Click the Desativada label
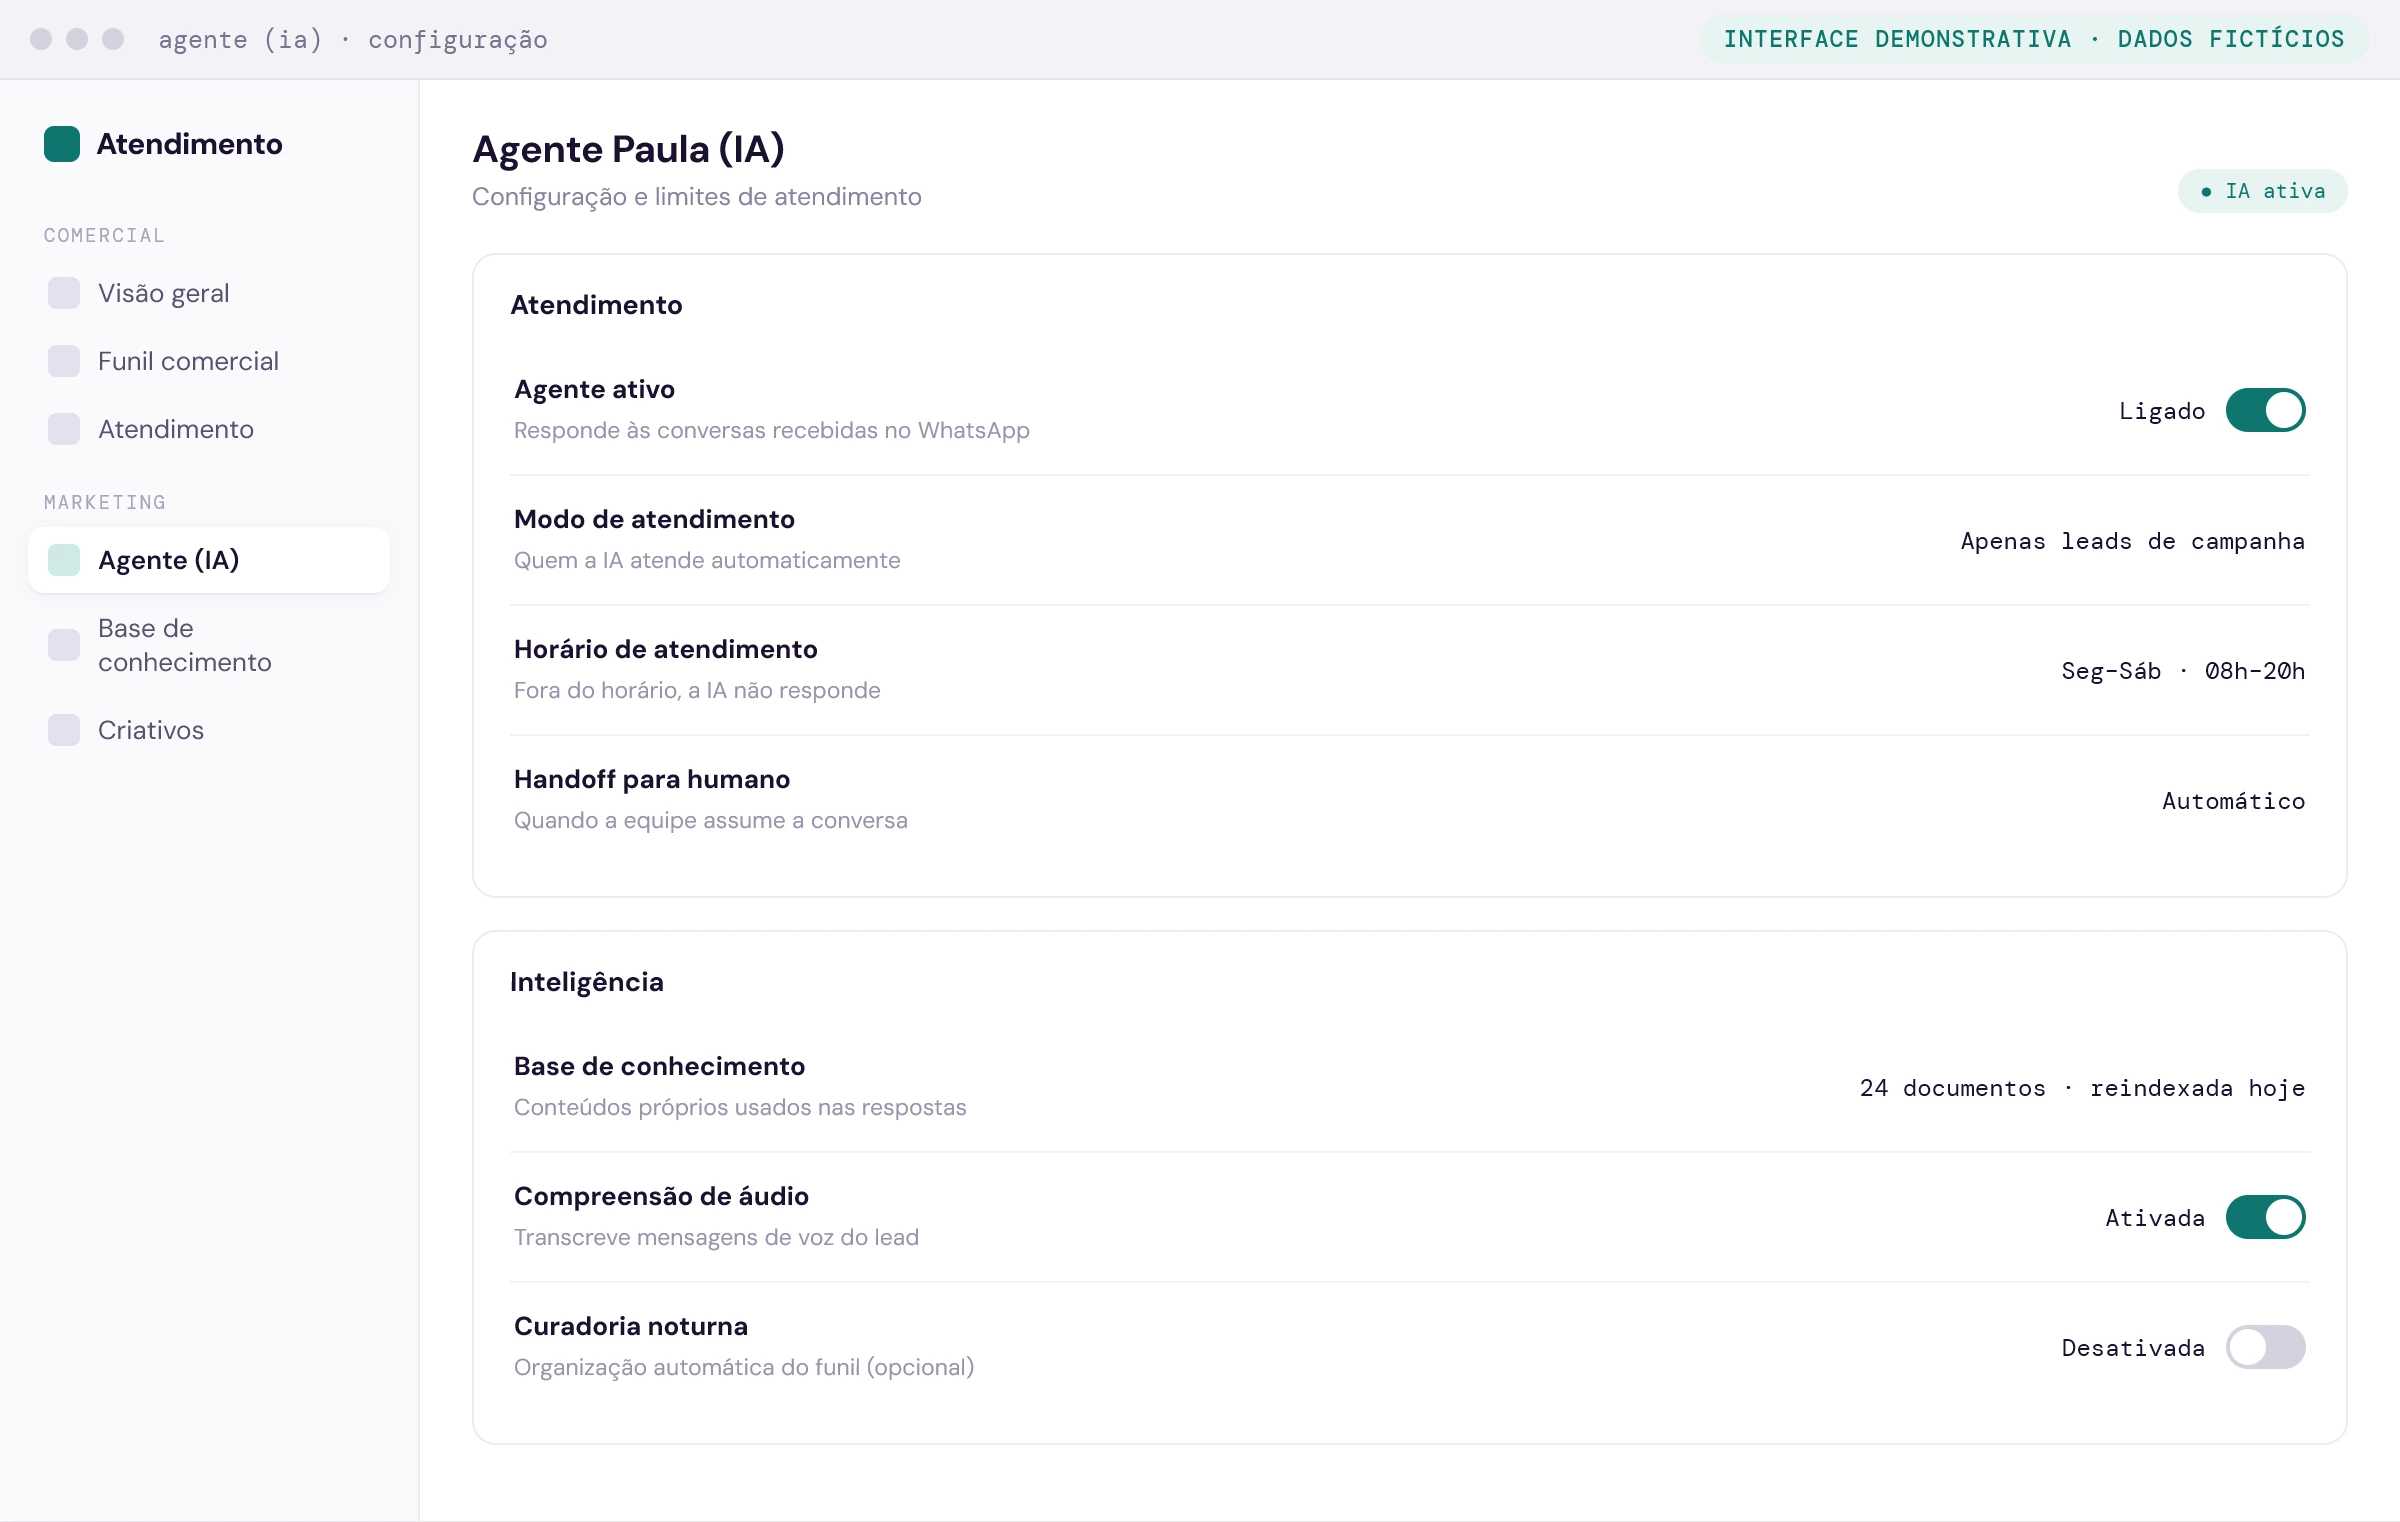This screenshot has width=2400, height=1522. tap(2133, 1348)
